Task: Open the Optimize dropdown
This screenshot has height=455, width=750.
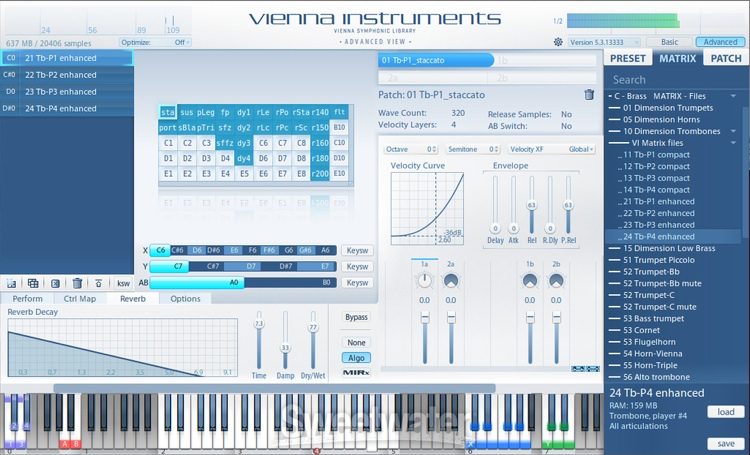Action: tap(156, 43)
